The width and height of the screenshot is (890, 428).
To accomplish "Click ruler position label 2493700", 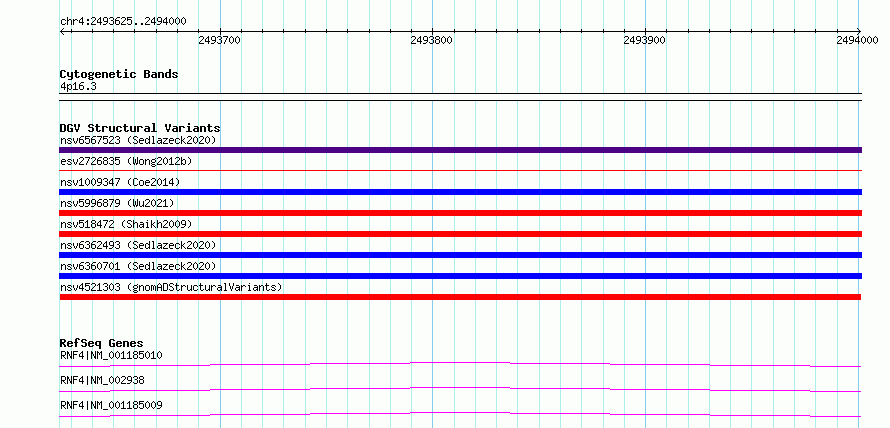I will pyautogui.click(x=219, y=40).
